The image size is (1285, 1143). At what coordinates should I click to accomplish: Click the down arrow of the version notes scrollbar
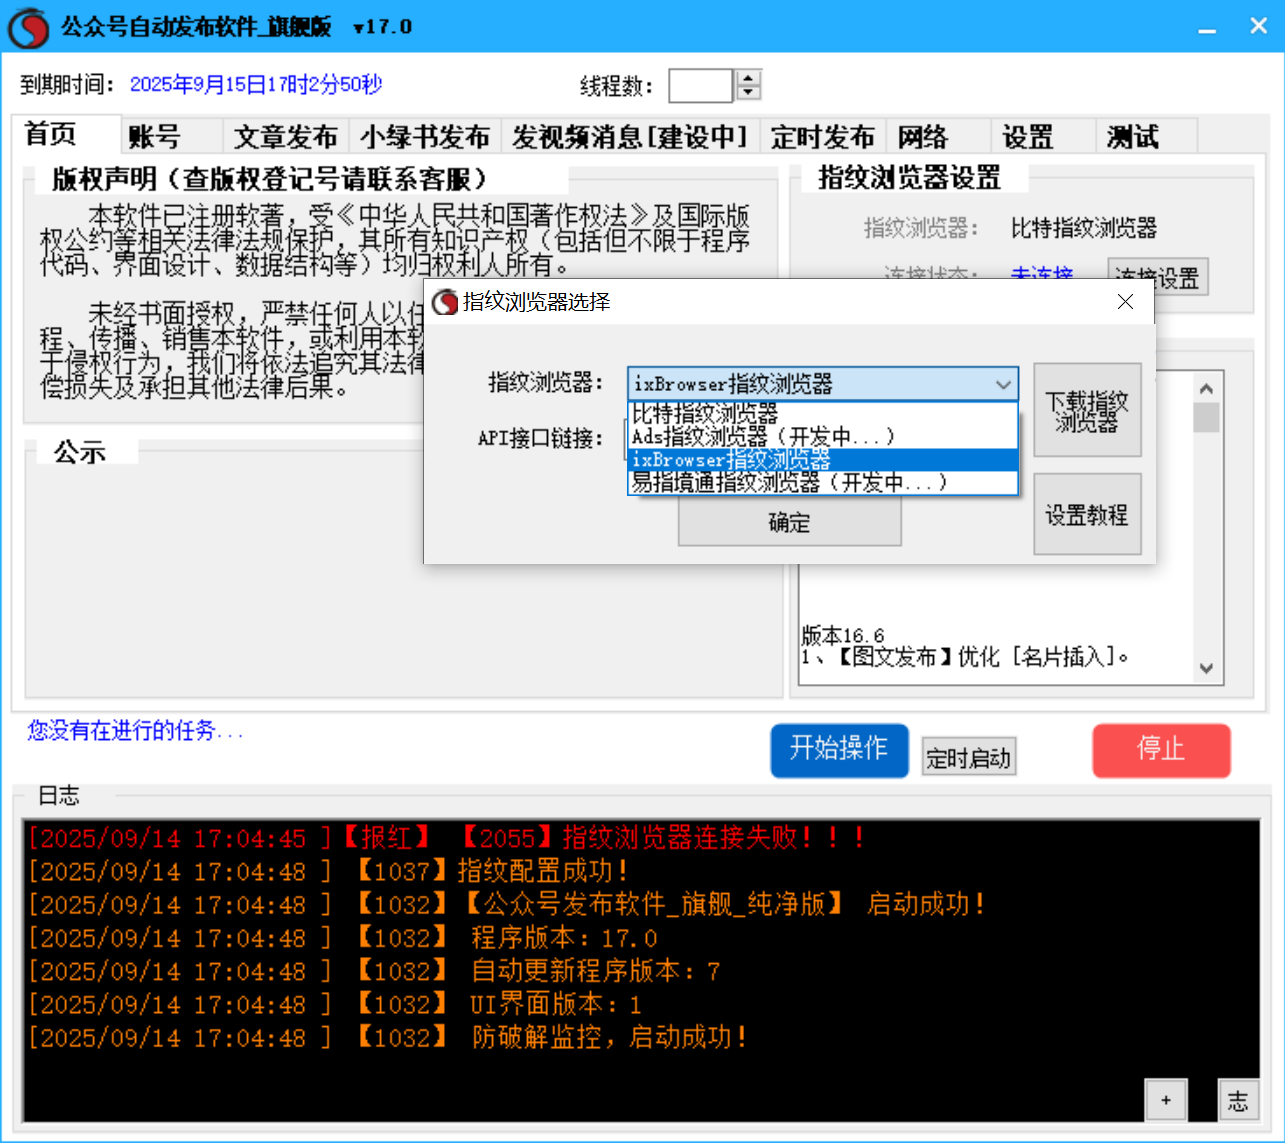point(1206,668)
